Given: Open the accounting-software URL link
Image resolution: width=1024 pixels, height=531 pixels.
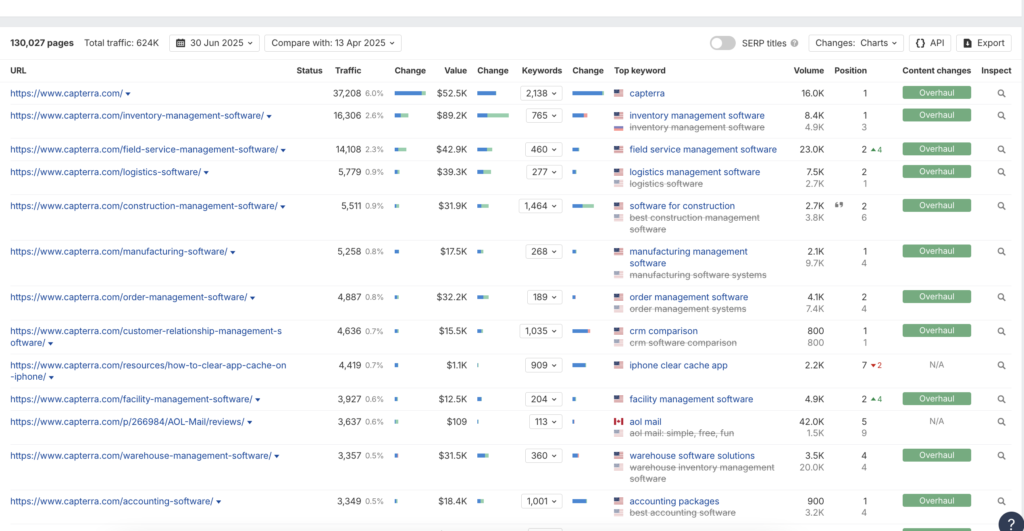Looking at the screenshot, I should 112,502.
